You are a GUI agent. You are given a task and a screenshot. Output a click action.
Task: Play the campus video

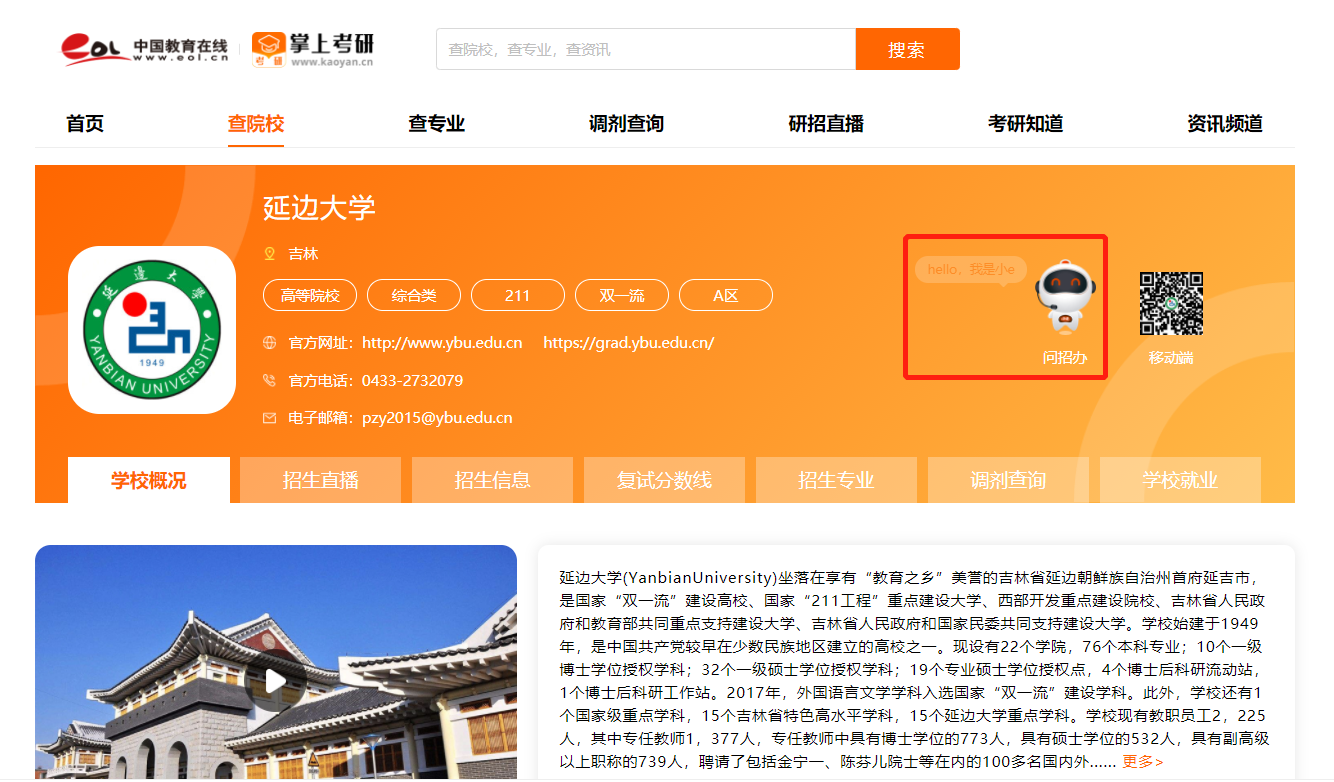275,681
